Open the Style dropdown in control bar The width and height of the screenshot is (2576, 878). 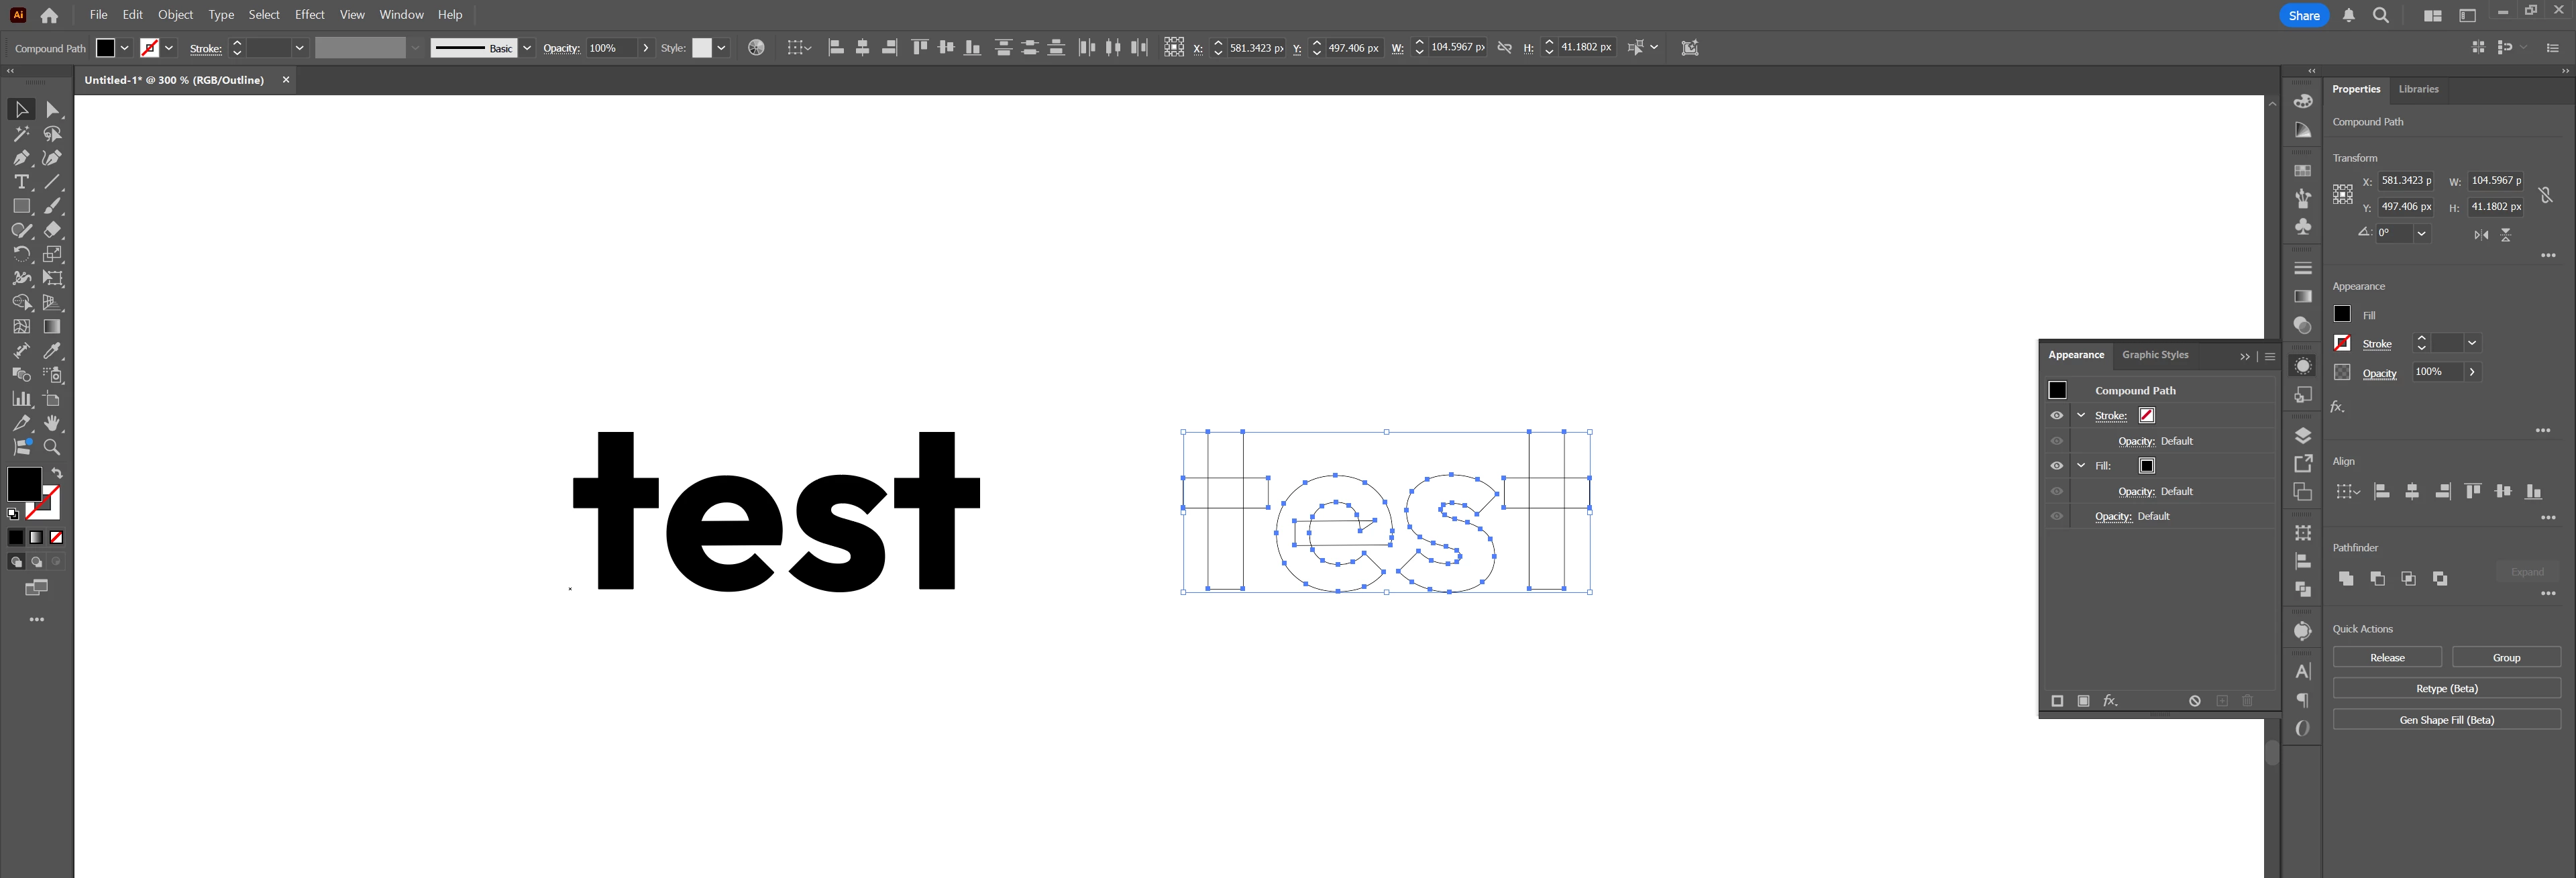721,48
